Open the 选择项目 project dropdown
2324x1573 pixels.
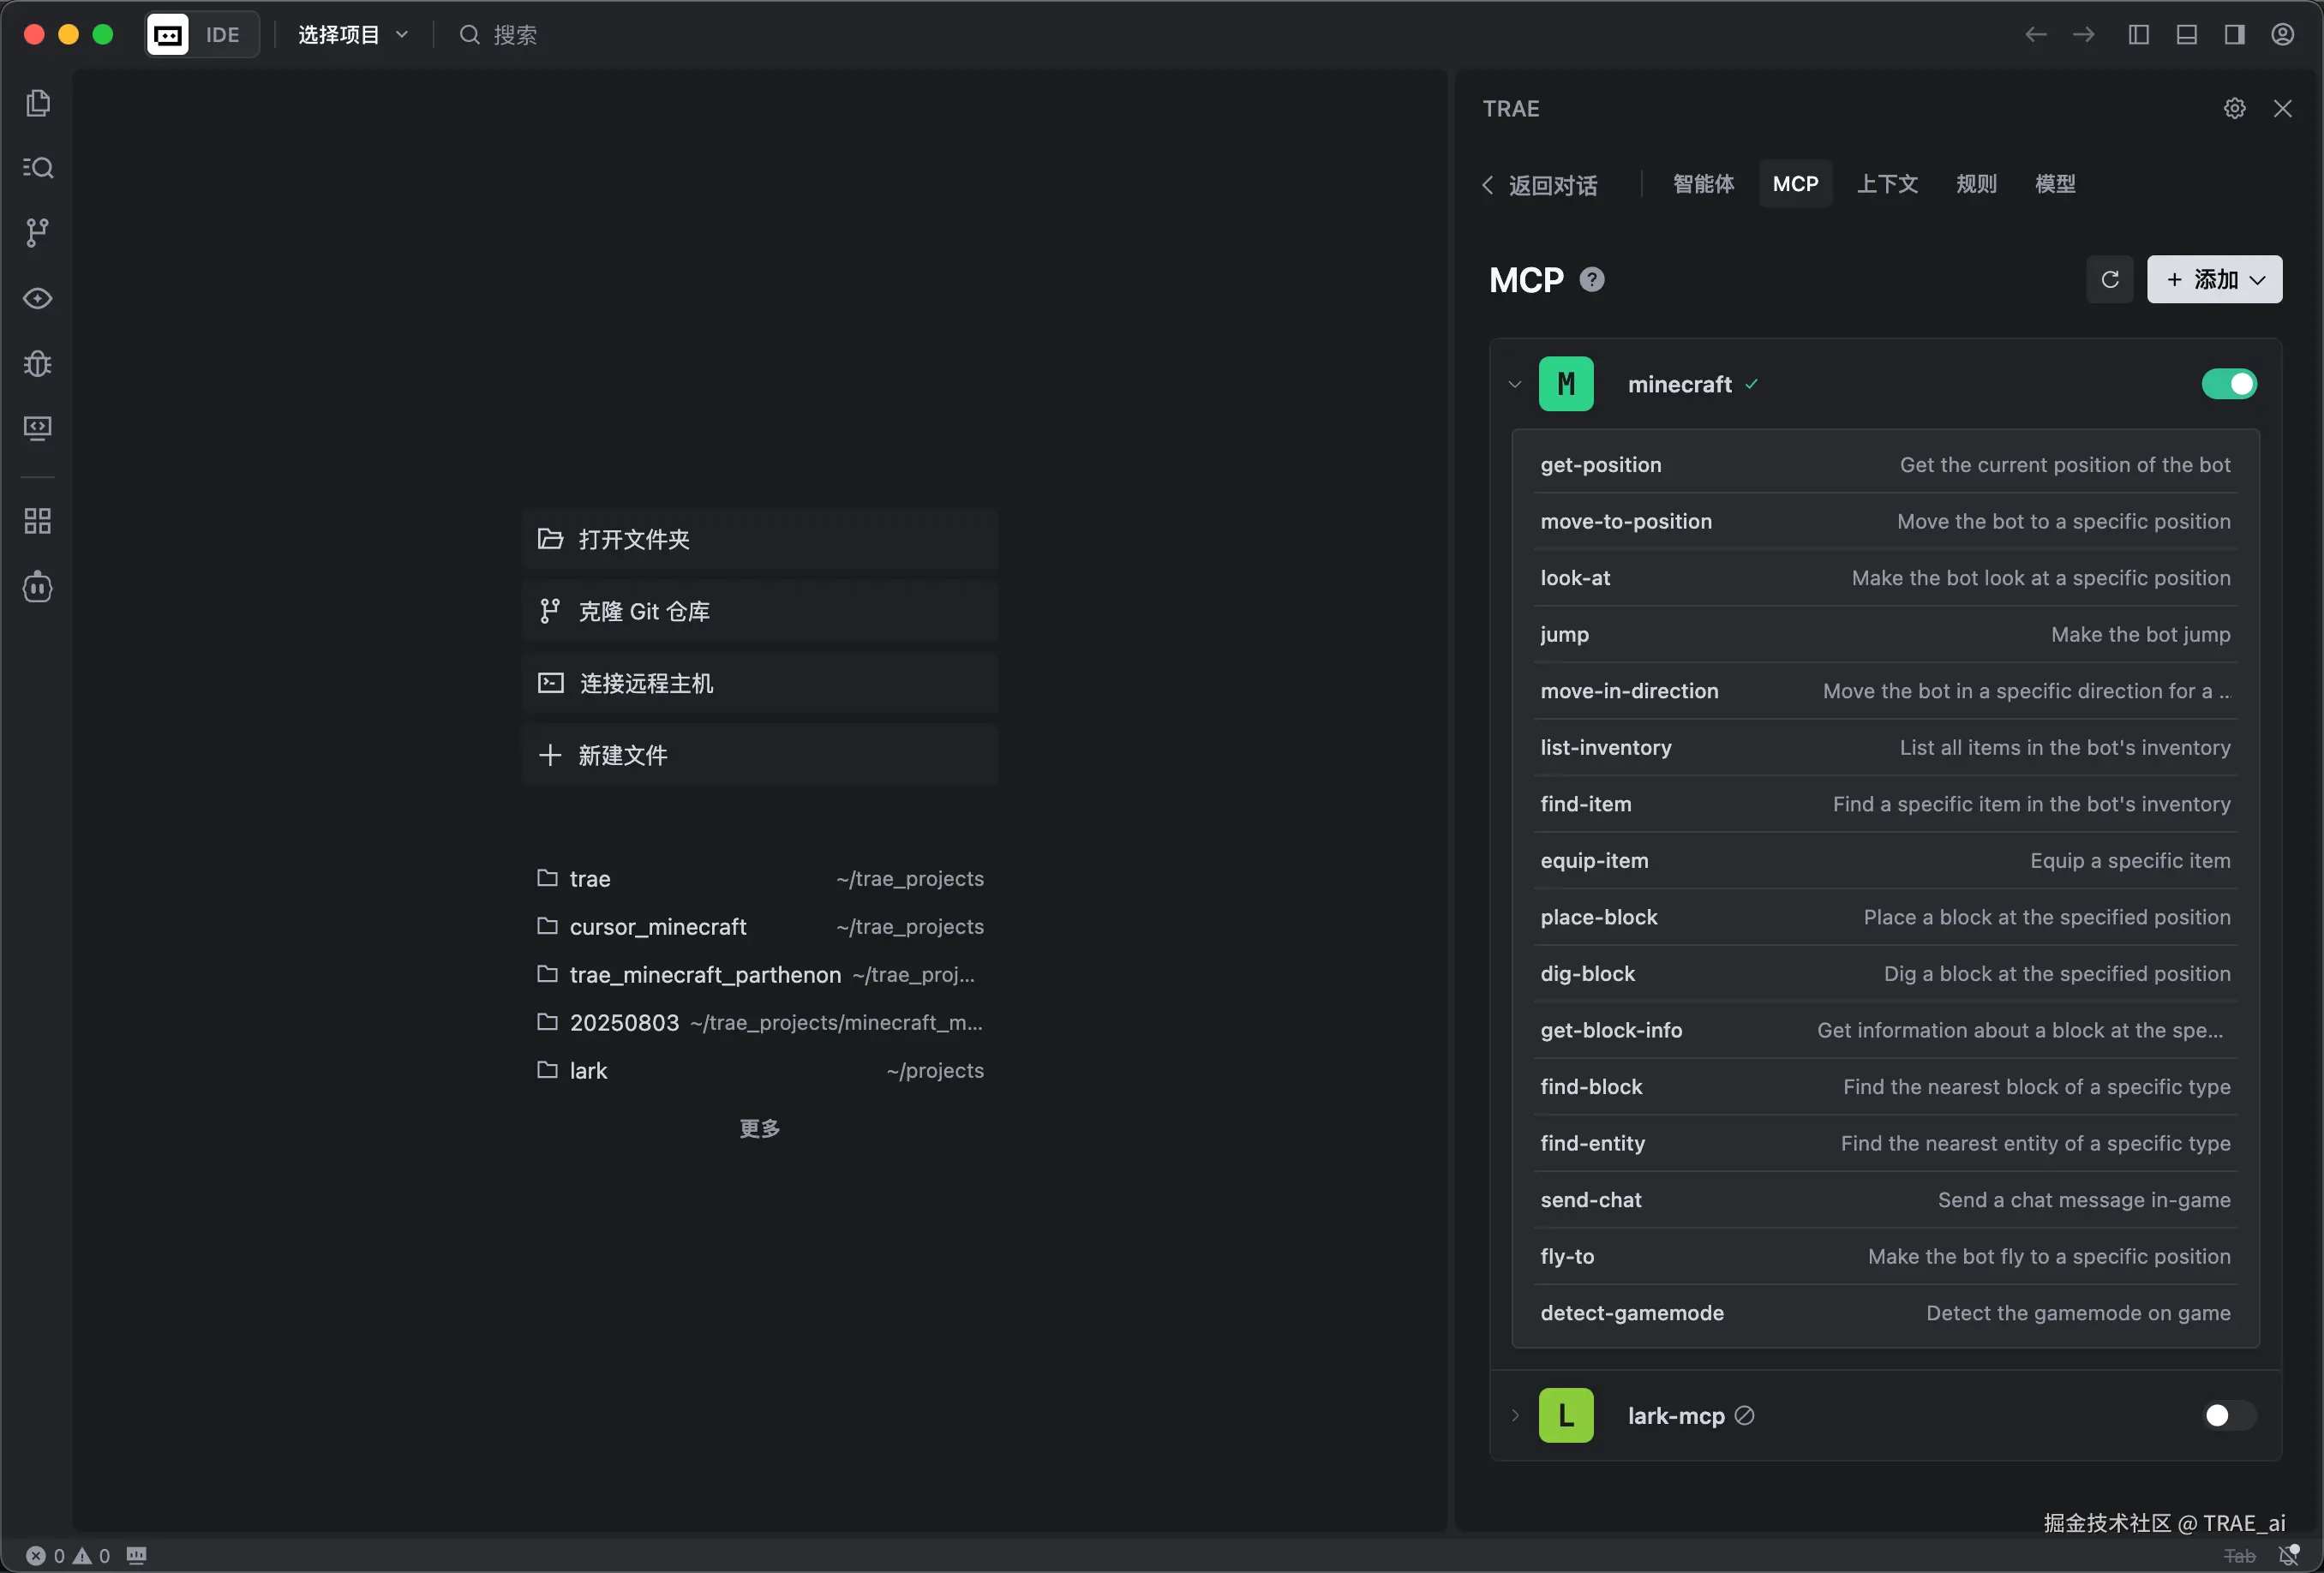tap(353, 35)
